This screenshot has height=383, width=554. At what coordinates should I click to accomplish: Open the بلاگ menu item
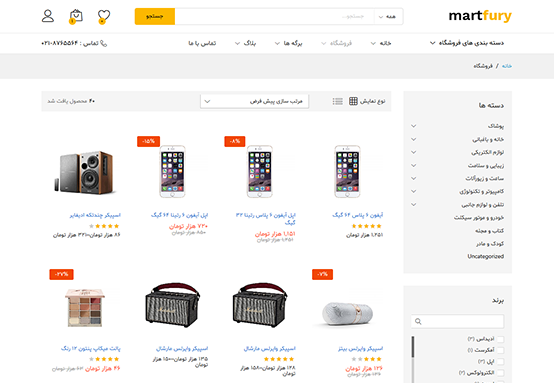(x=245, y=43)
